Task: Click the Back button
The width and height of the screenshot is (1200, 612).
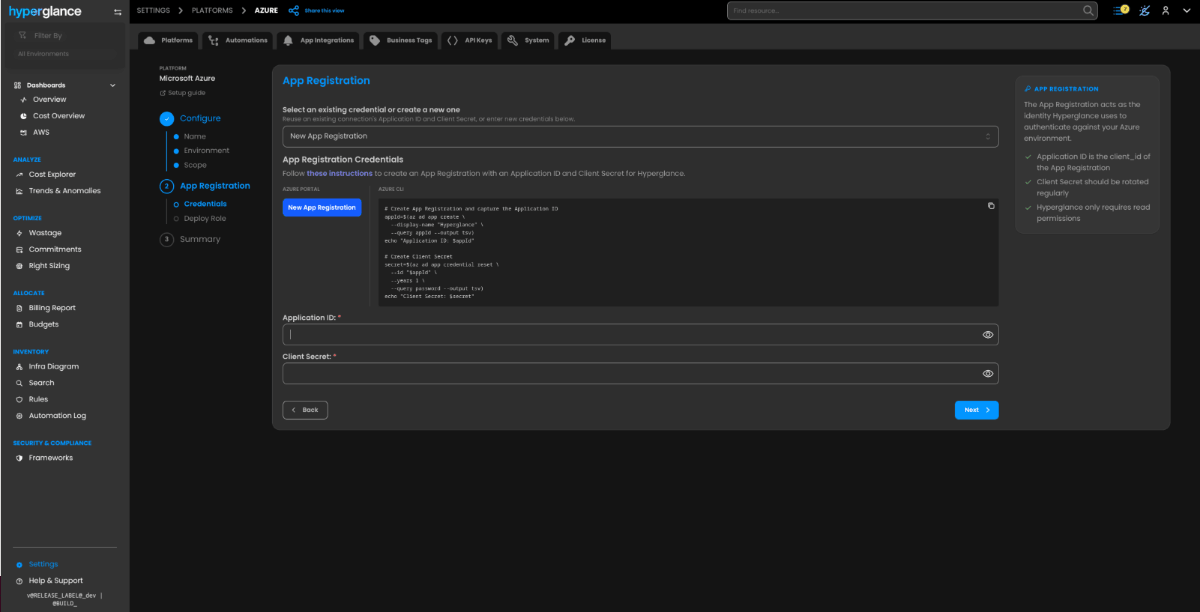Action: coord(305,410)
